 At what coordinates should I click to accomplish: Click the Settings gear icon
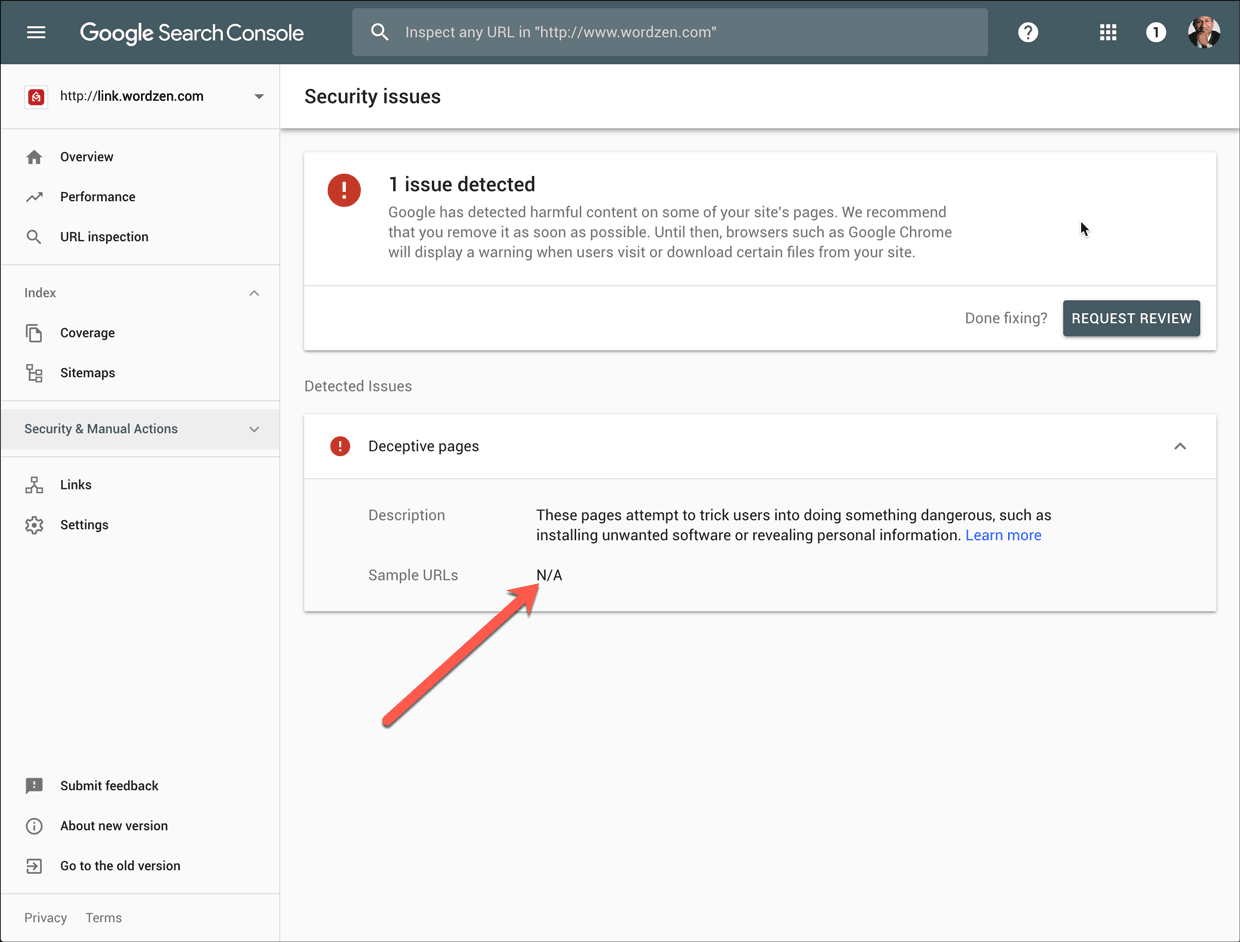[x=34, y=525]
